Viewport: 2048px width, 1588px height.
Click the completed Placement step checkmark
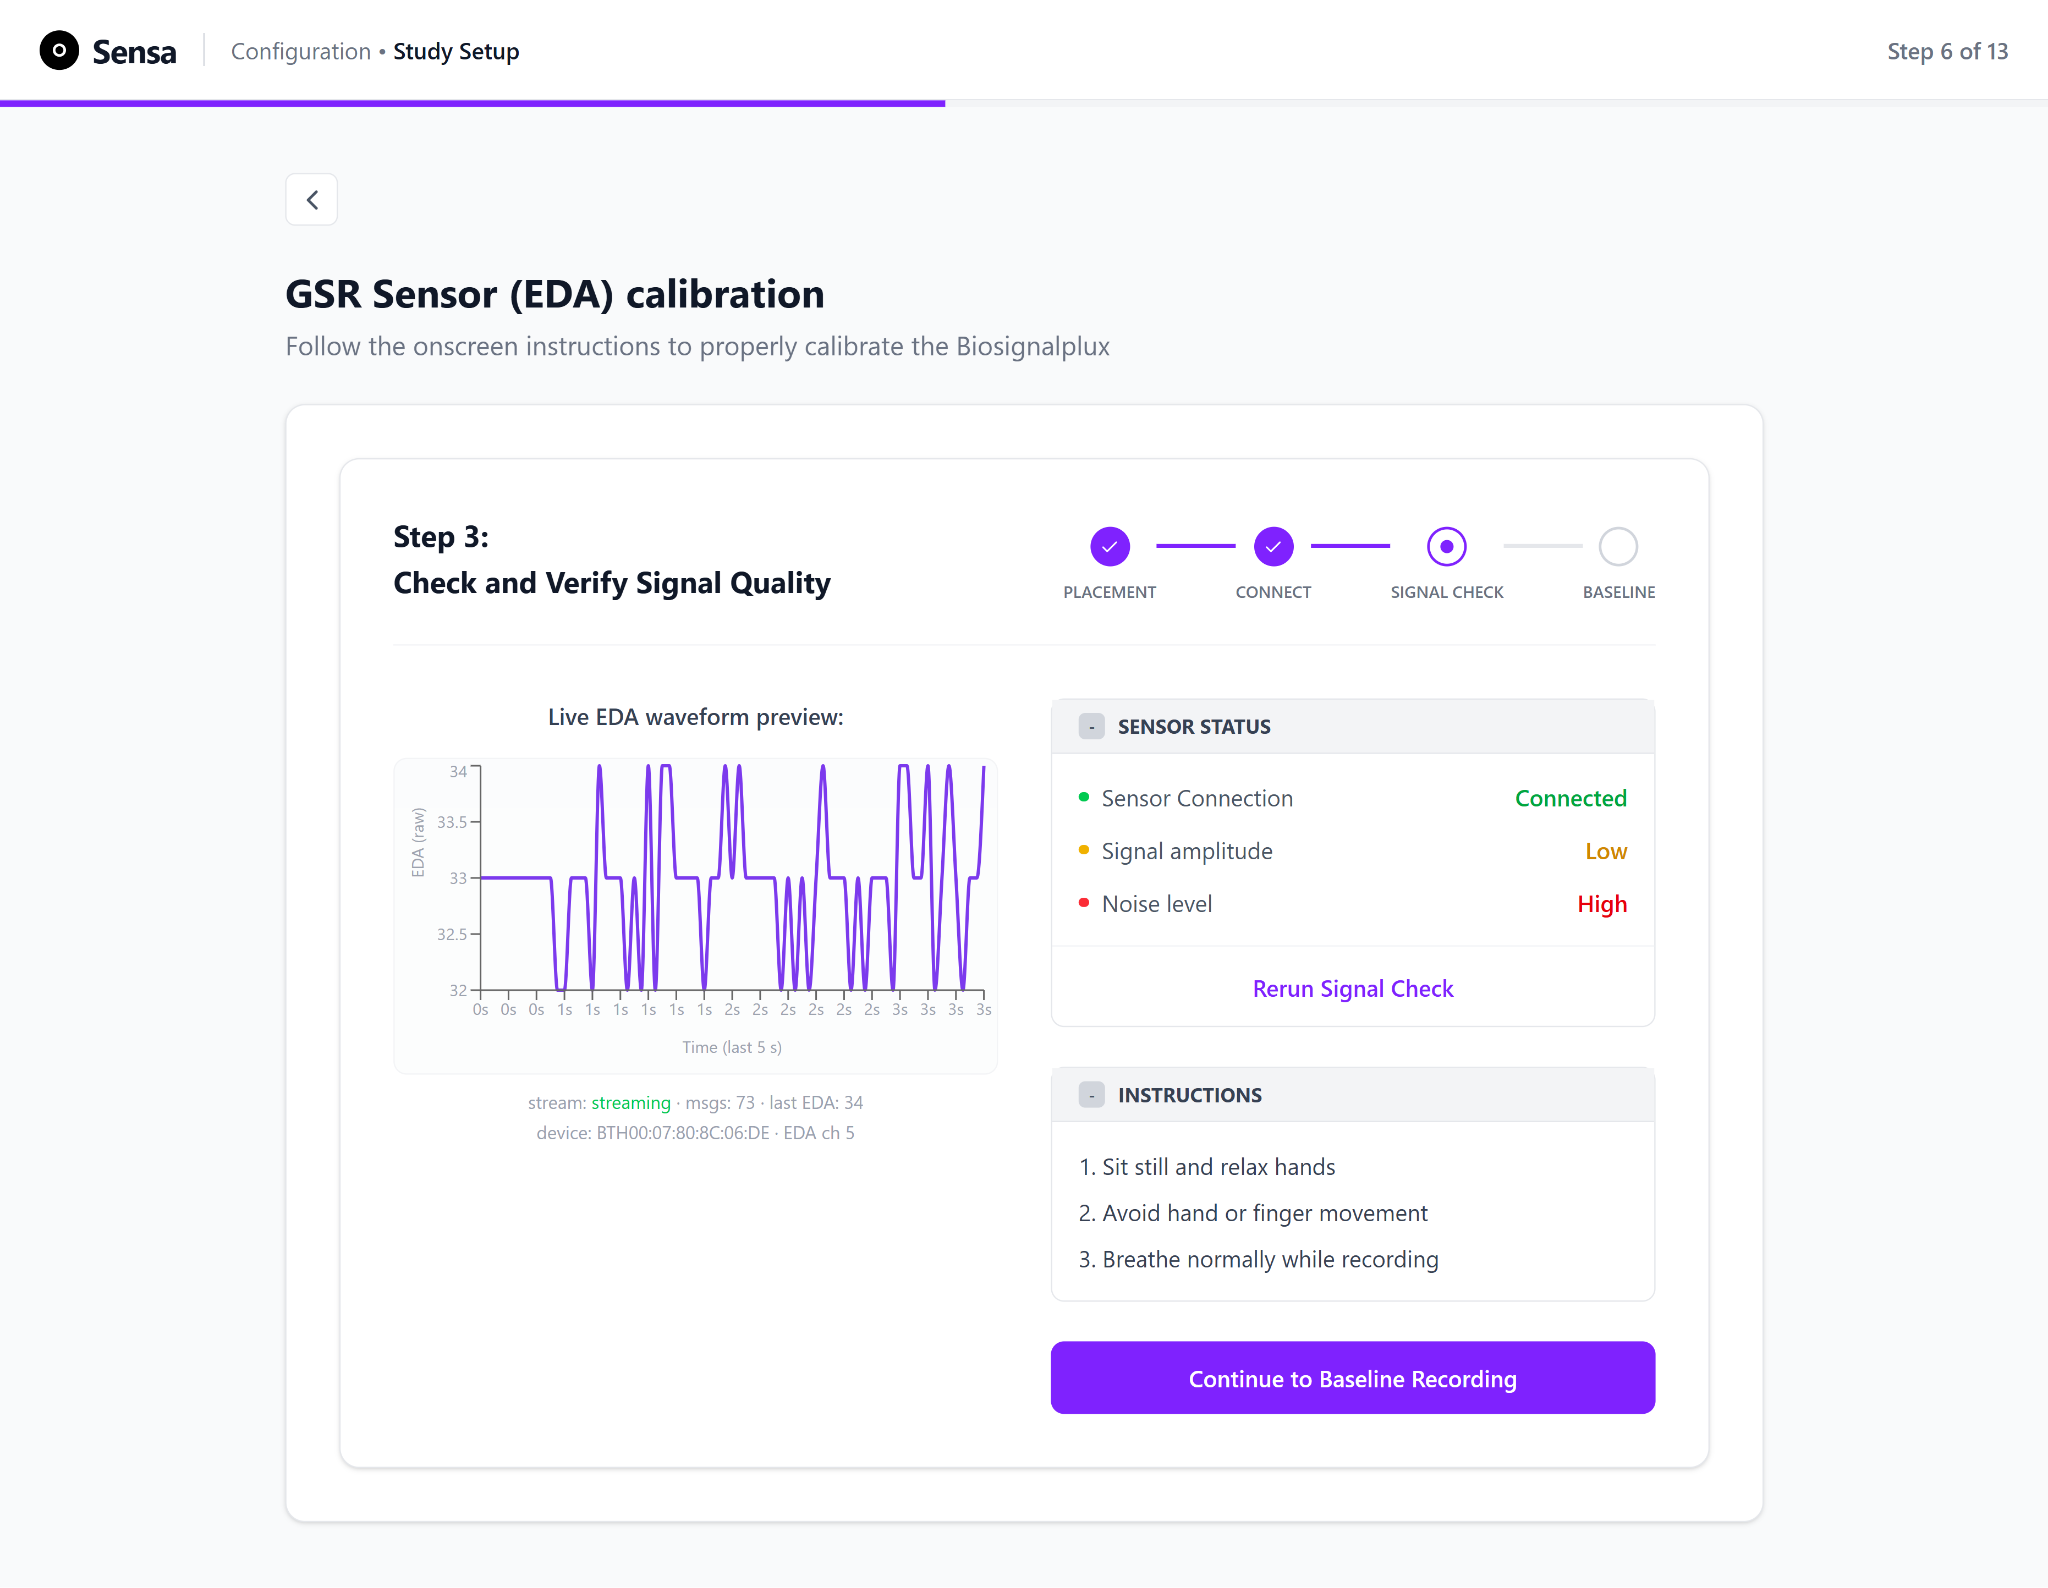point(1110,547)
